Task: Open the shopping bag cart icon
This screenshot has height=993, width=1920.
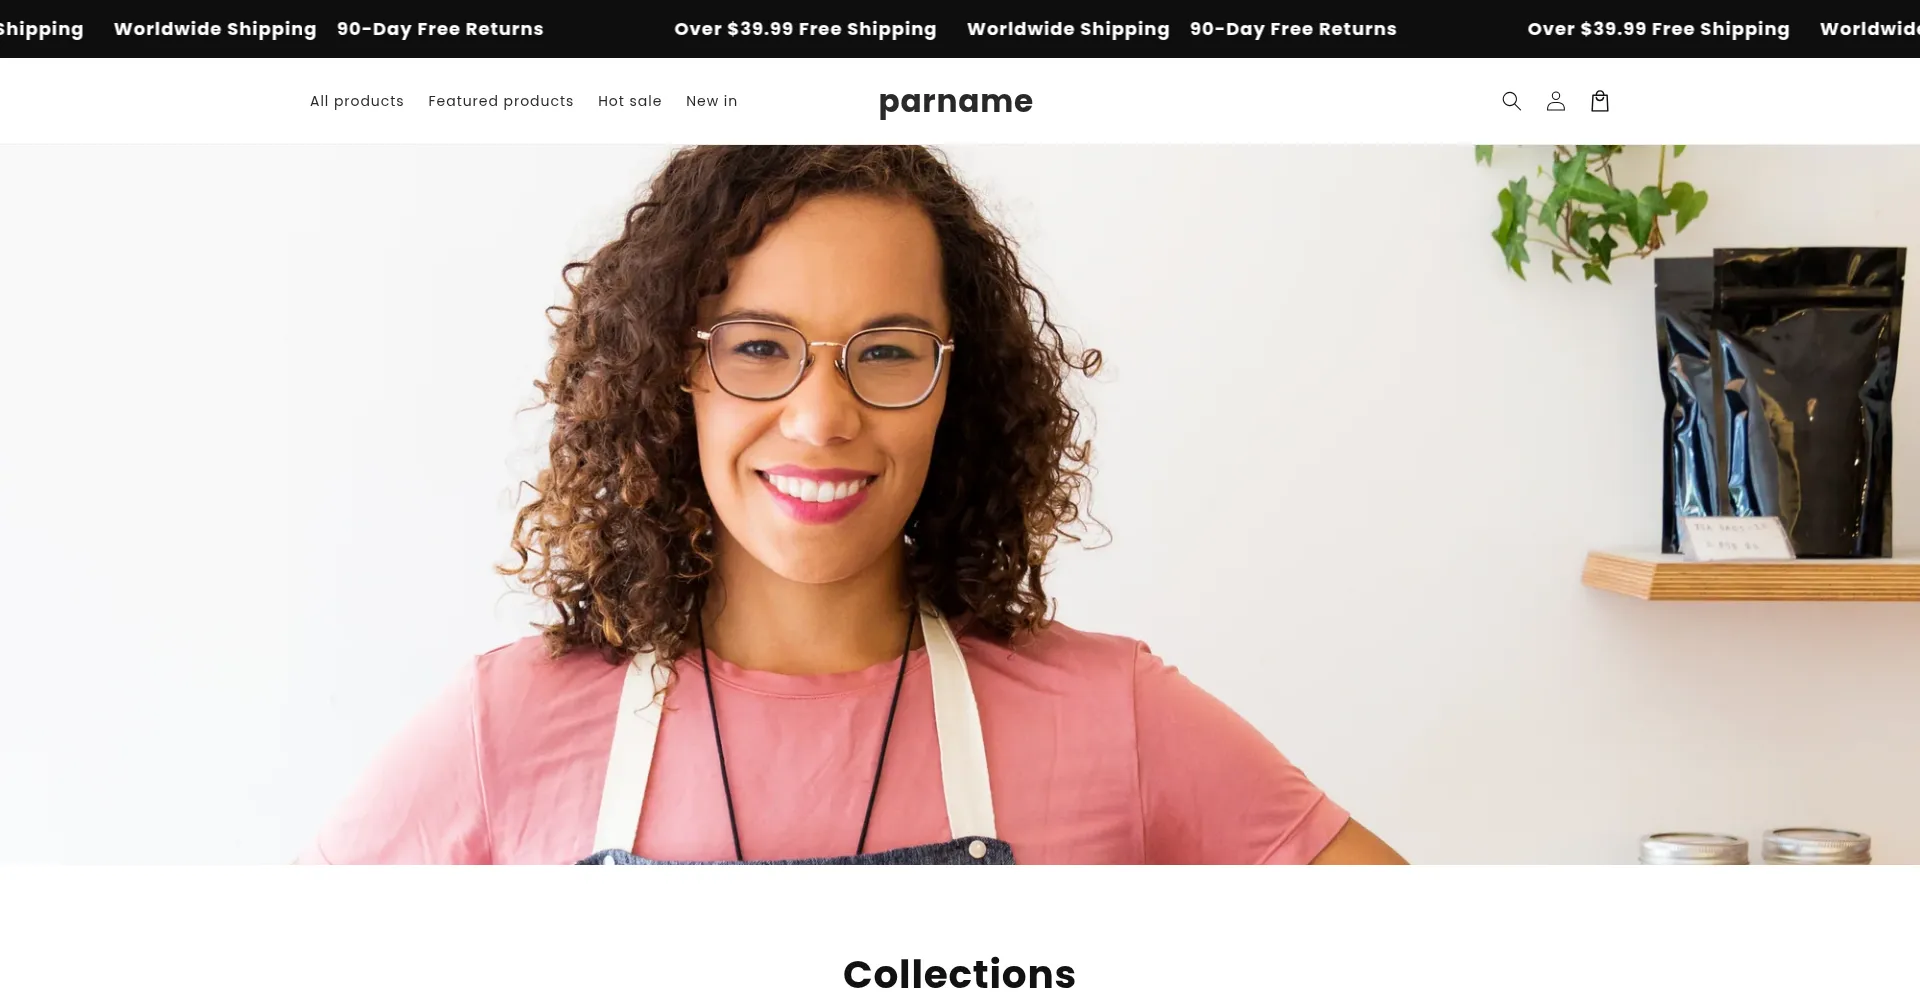Action: tap(1599, 101)
